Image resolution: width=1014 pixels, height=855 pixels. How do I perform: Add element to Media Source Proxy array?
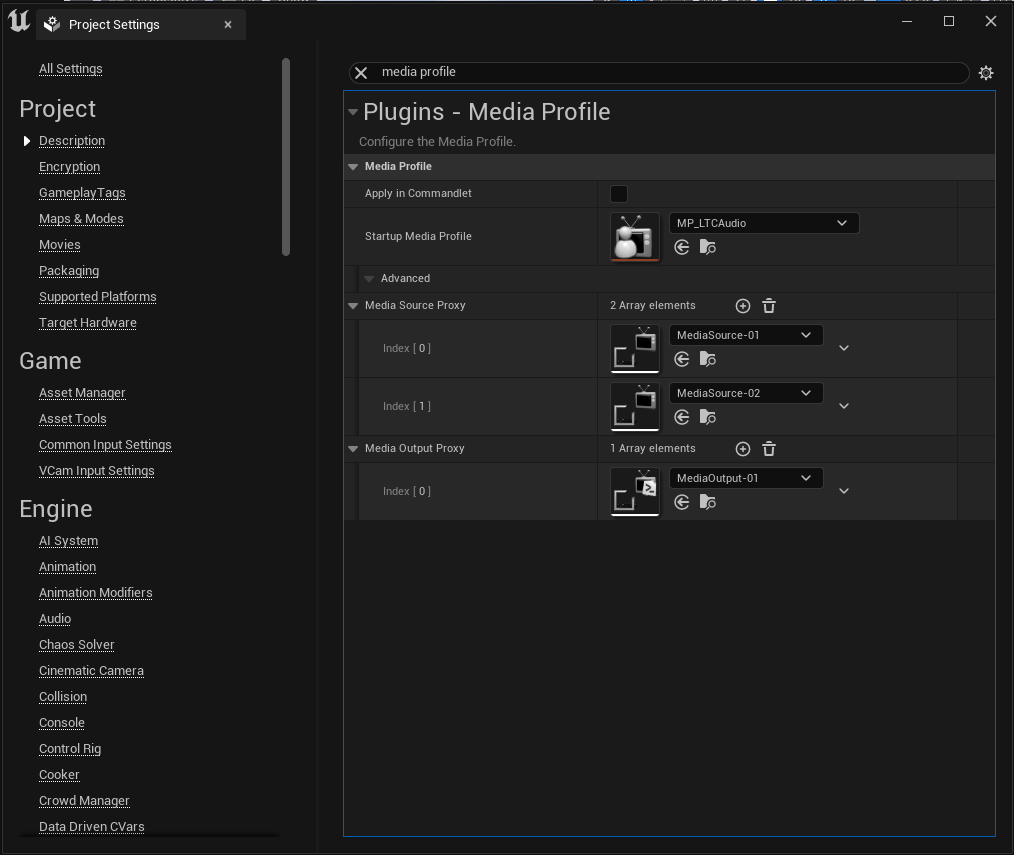743,306
